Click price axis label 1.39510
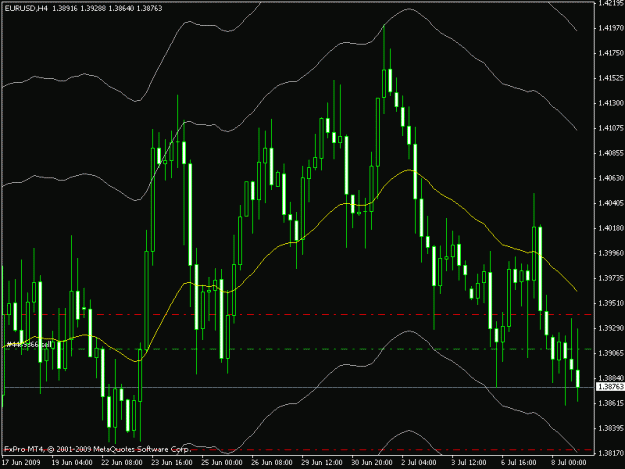 [x=611, y=303]
